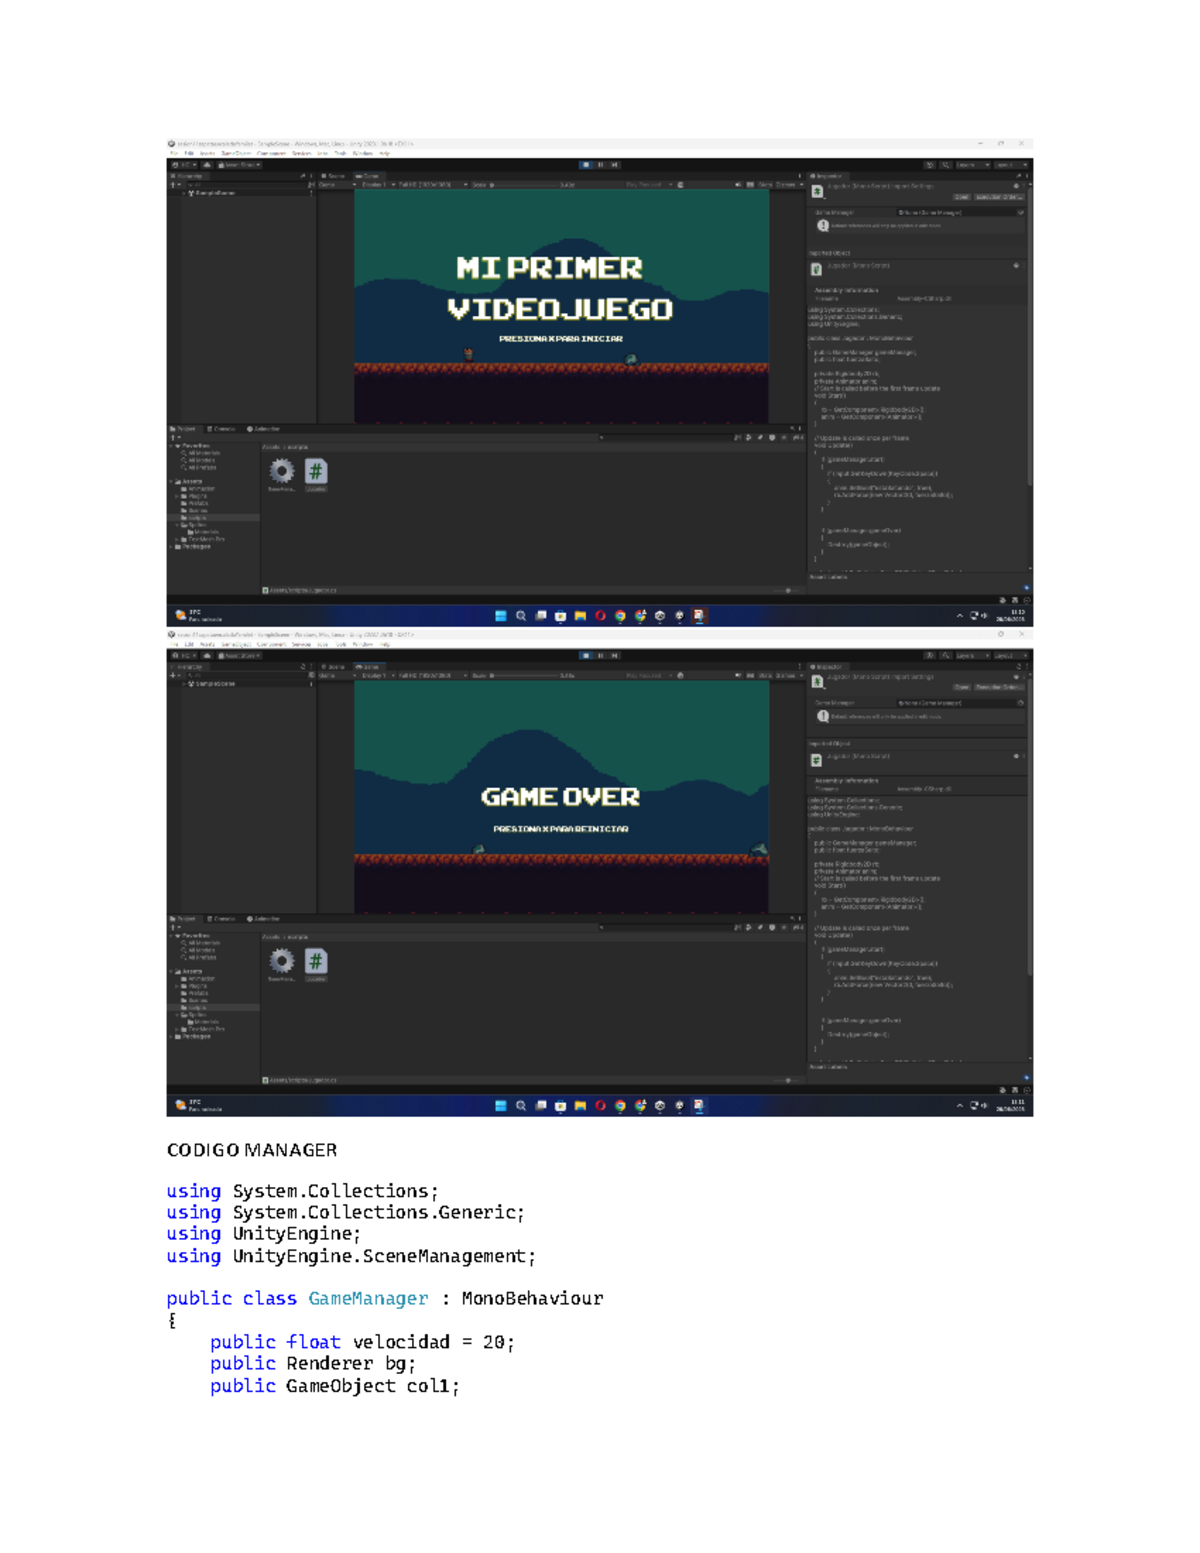Click the Play button in top Unity screenshot
Viewport: 1200px width, 1553px height.
point(586,165)
